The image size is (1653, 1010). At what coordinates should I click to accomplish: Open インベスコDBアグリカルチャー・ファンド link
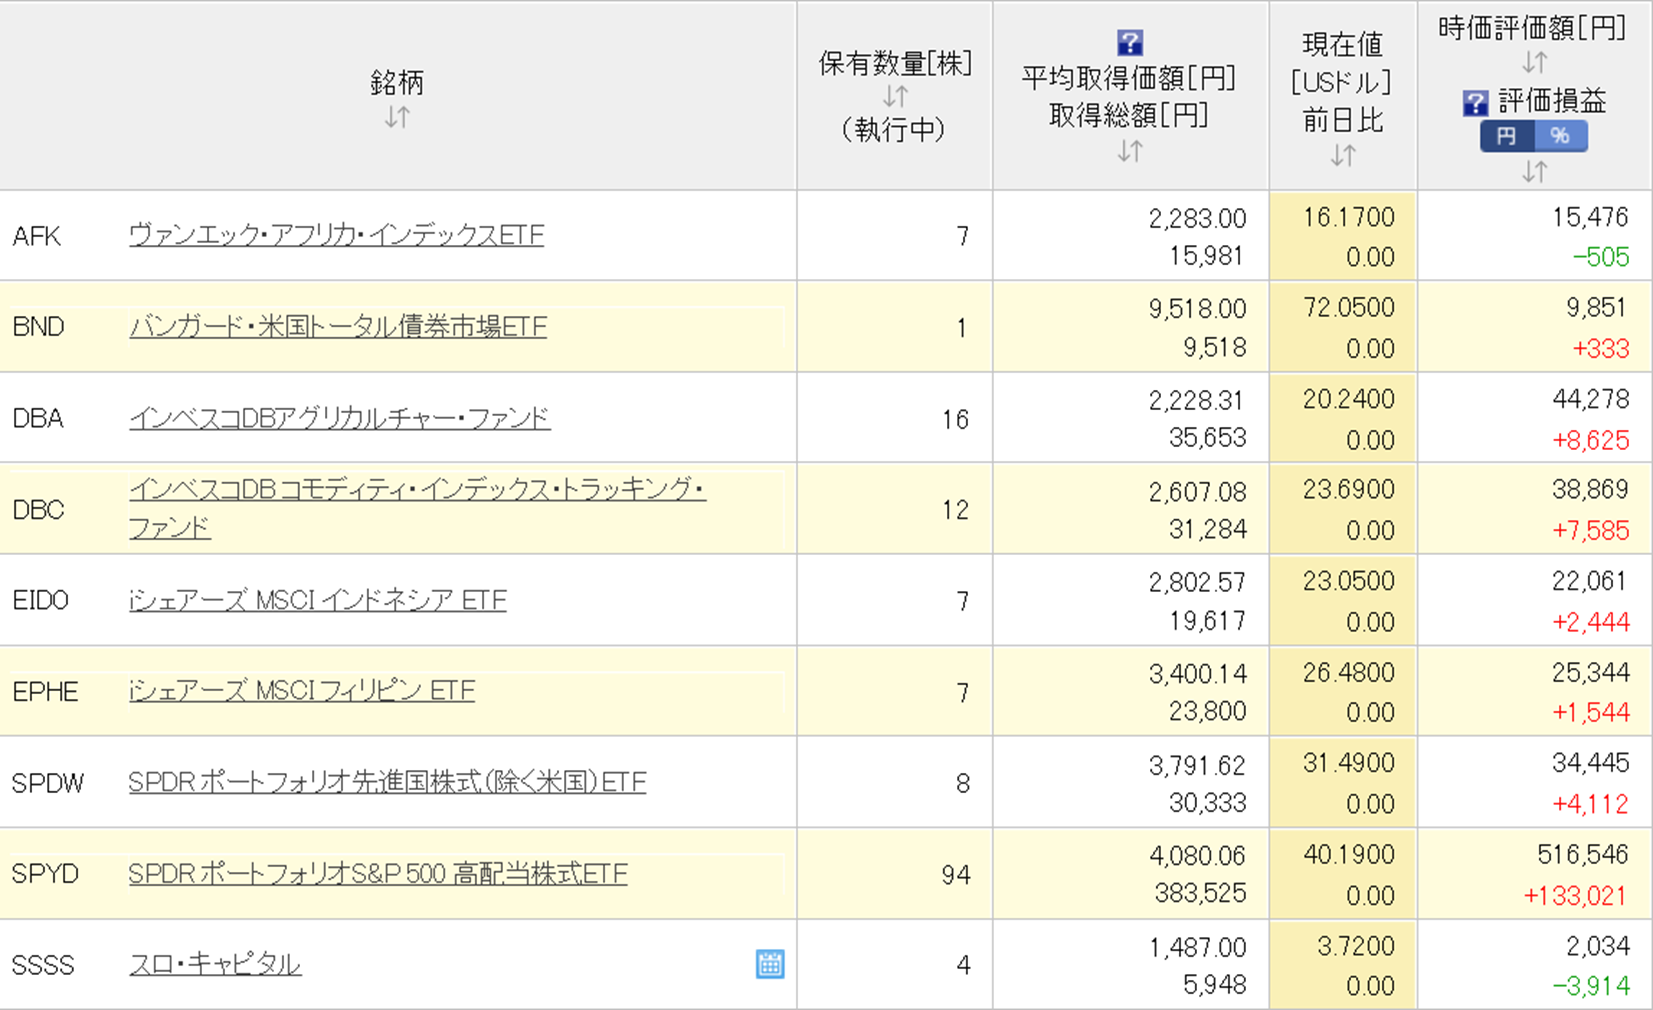(339, 418)
